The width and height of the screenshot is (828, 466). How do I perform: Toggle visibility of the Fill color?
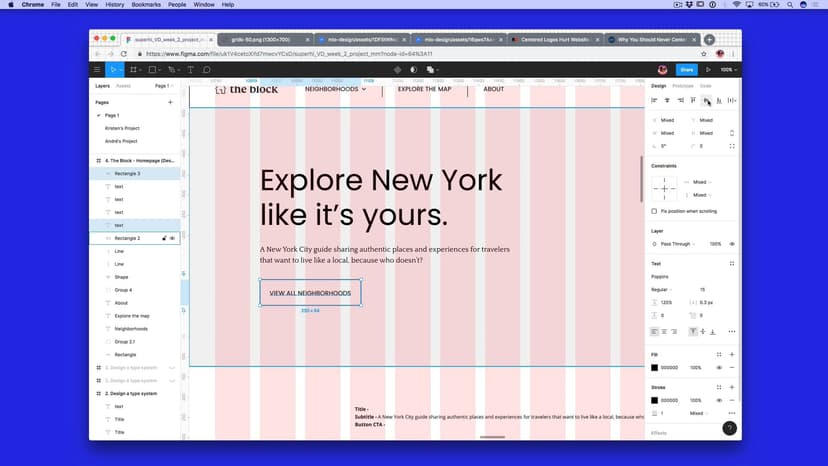[x=719, y=368]
